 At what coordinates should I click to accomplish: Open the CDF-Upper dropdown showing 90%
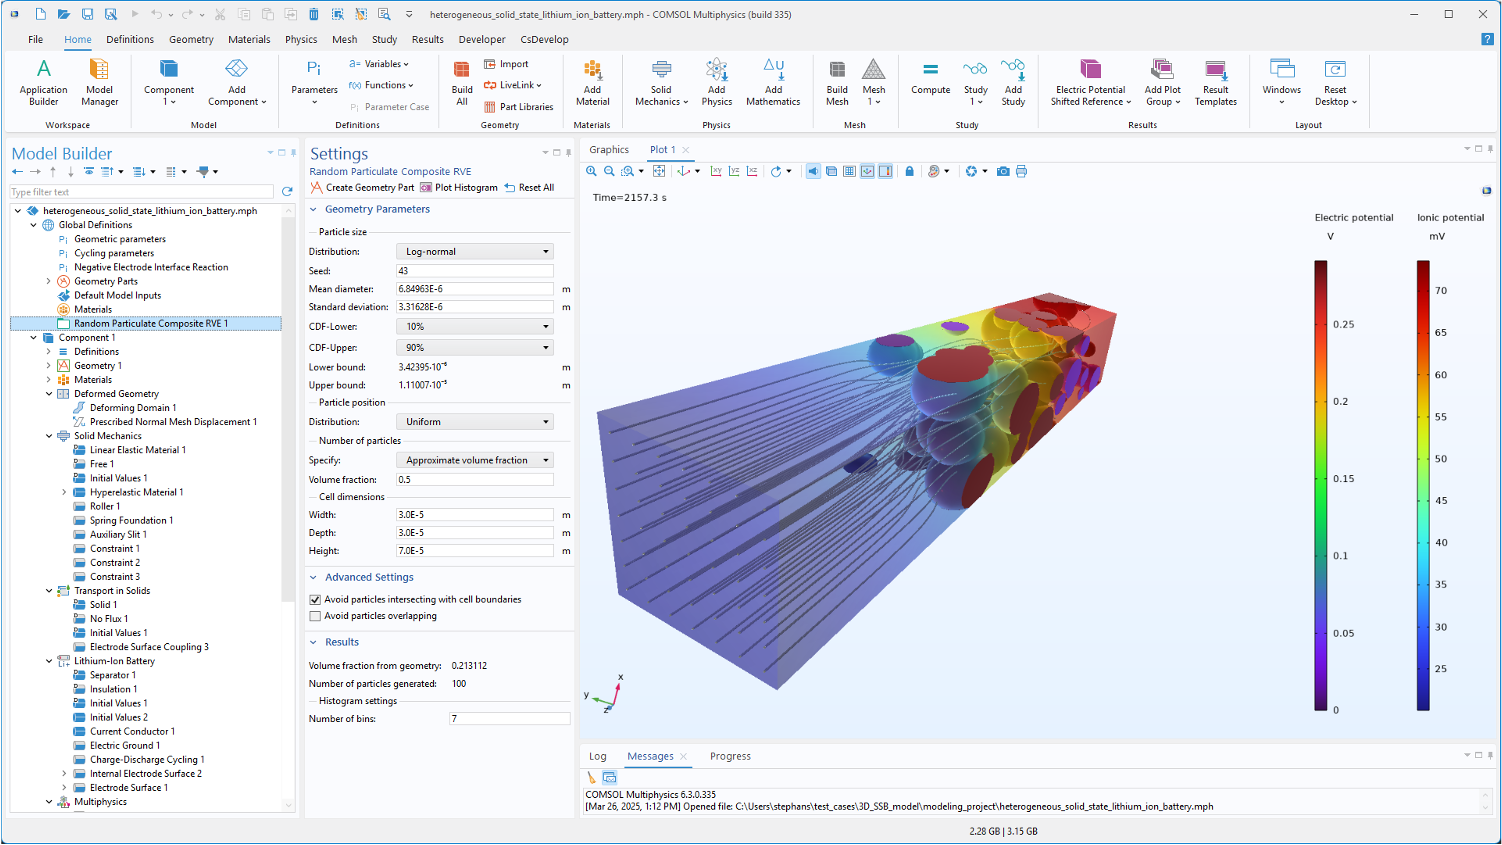tap(475, 348)
